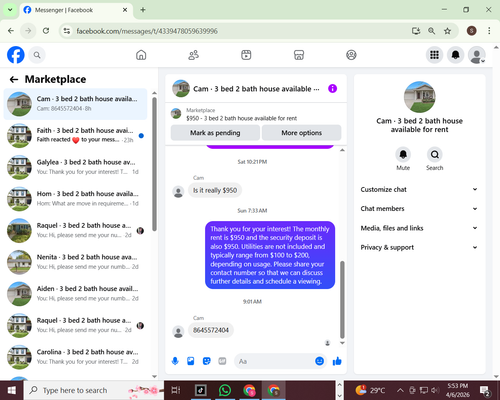
Task: Send a thumbs-up like
Action: (337, 361)
